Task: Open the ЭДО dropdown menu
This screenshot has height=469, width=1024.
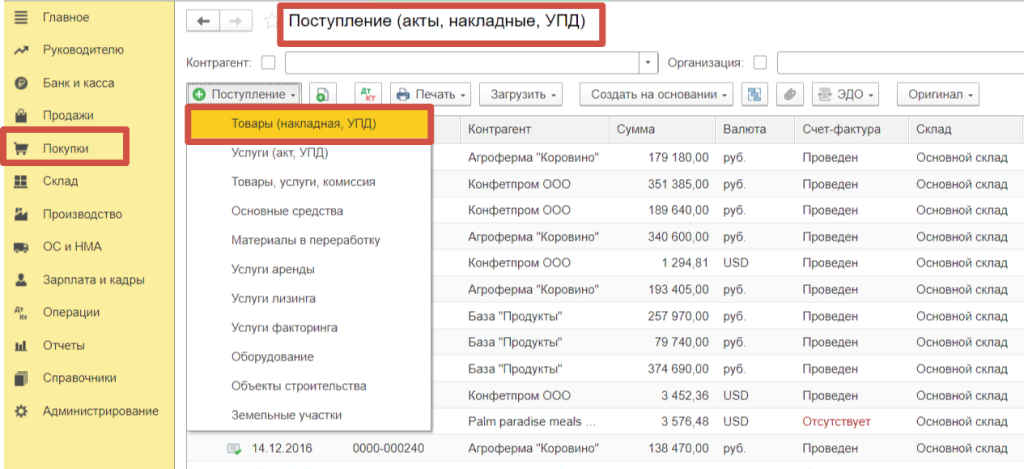Action: [x=845, y=95]
